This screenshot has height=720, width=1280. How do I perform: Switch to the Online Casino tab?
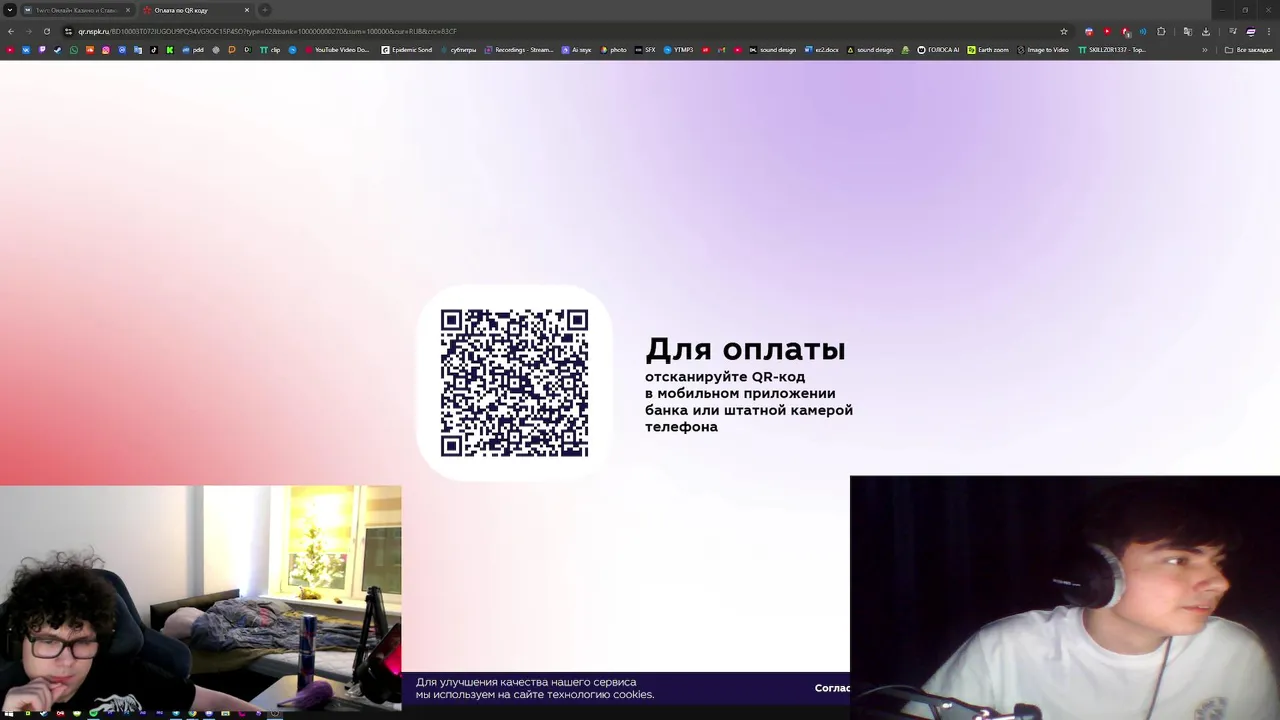pos(76,10)
